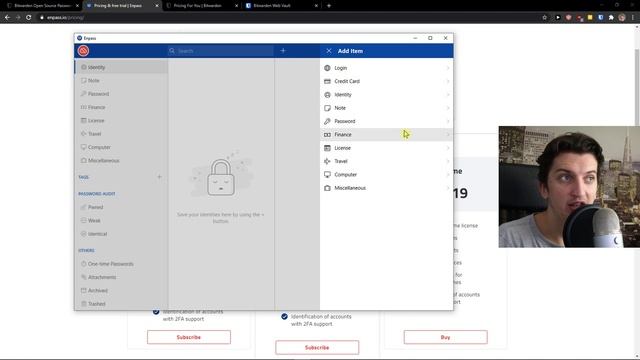This screenshot has height=360, width=640.
Task: Open Note category in left sidebar
Action: coord(121,80)
